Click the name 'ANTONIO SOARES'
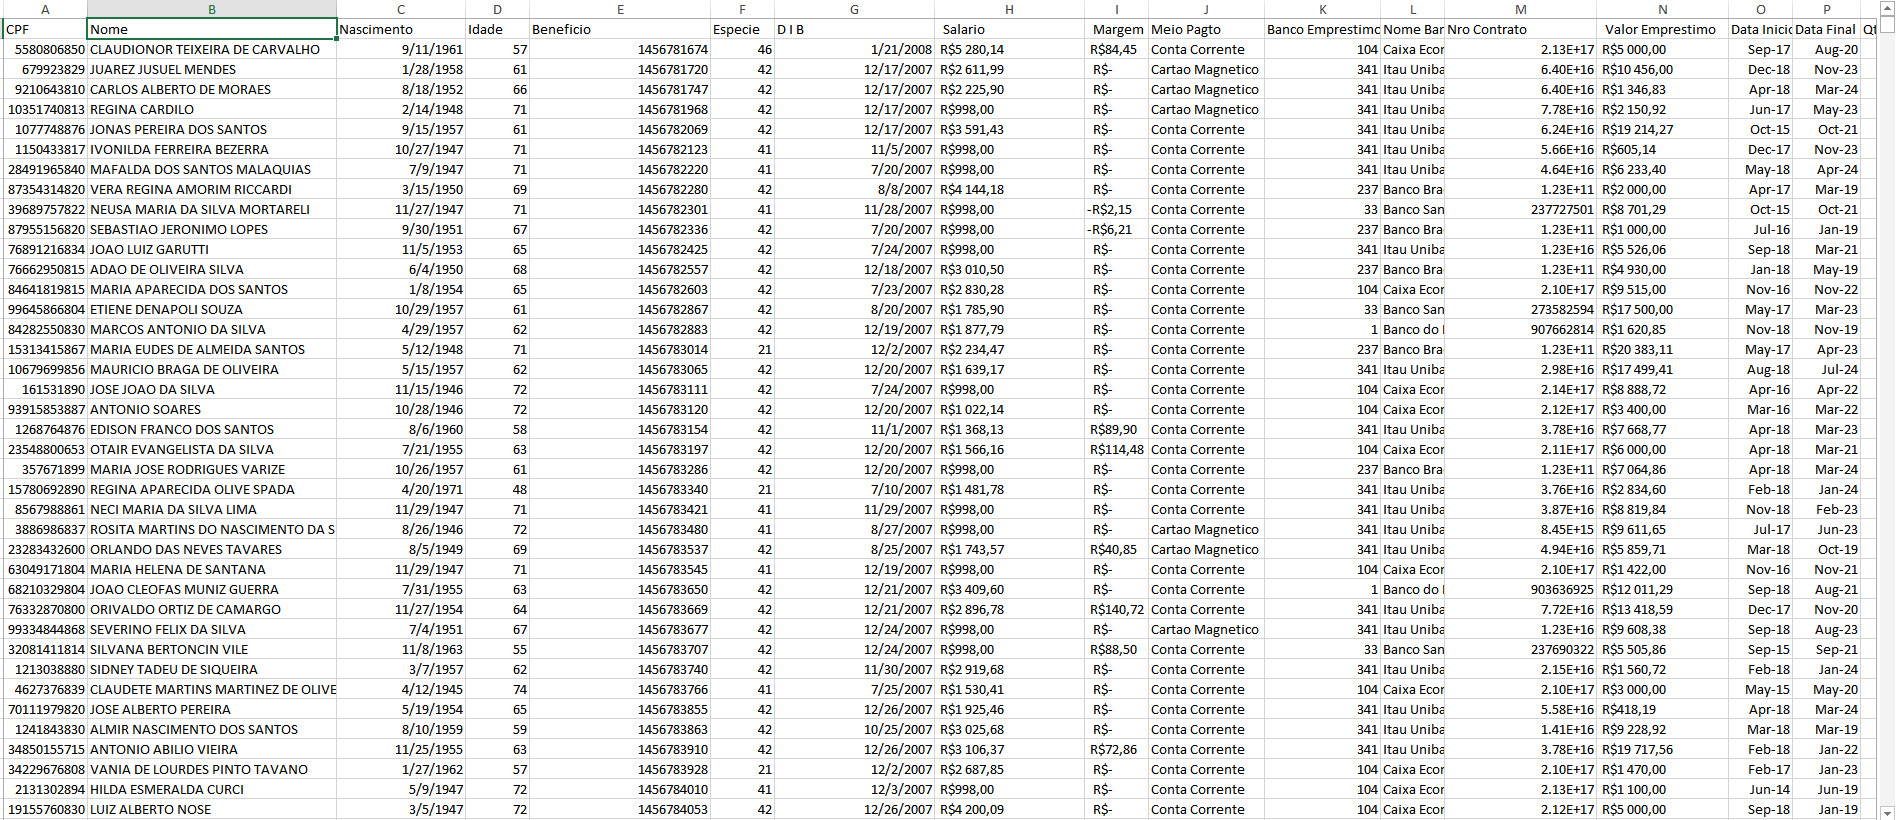Image resolution: width=1898 pixels, height=820 pixels. [x=145, y=409]
